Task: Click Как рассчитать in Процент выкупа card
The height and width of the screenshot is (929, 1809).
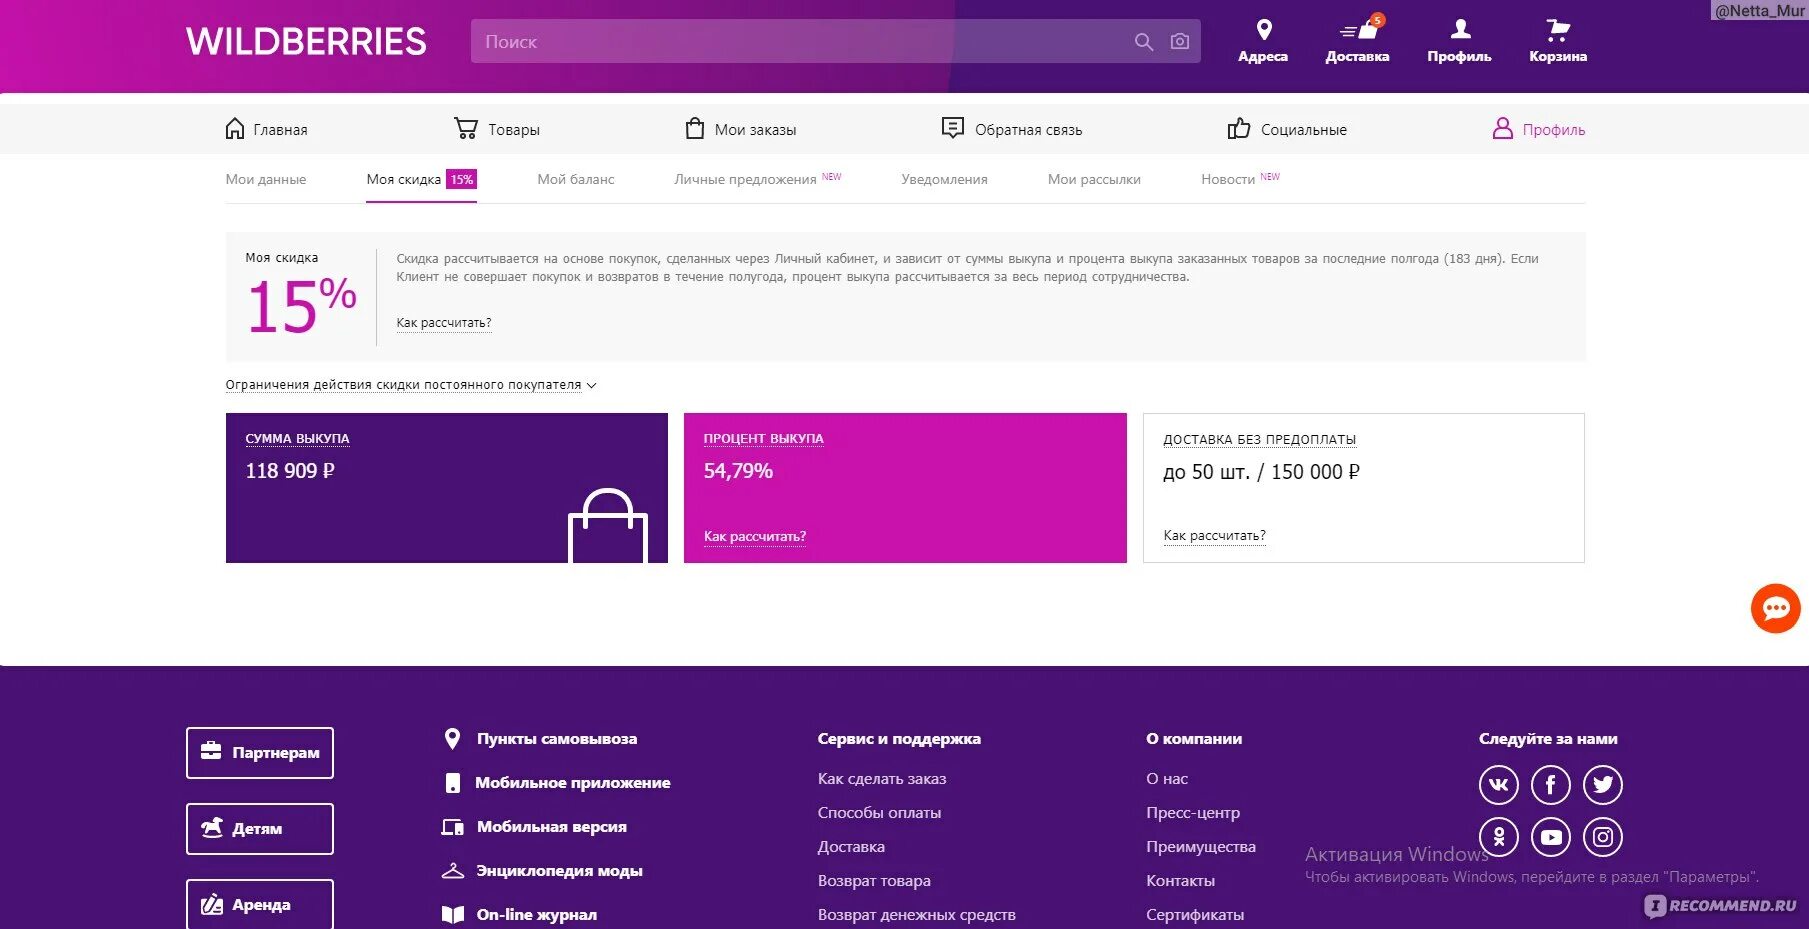Action: (755, 537)
